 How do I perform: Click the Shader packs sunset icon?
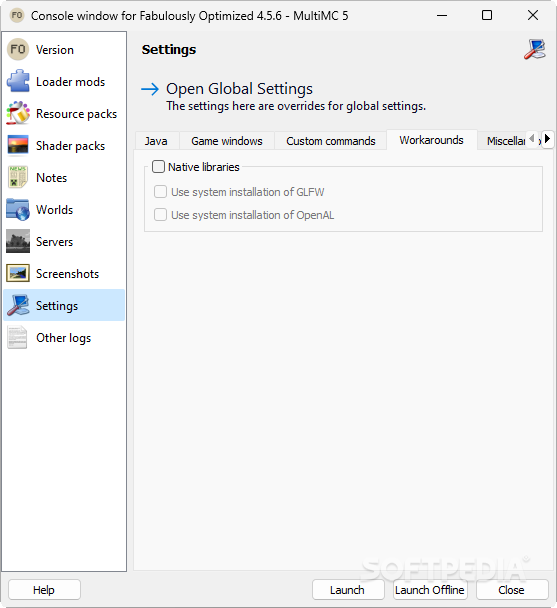(x=18, y=145)
